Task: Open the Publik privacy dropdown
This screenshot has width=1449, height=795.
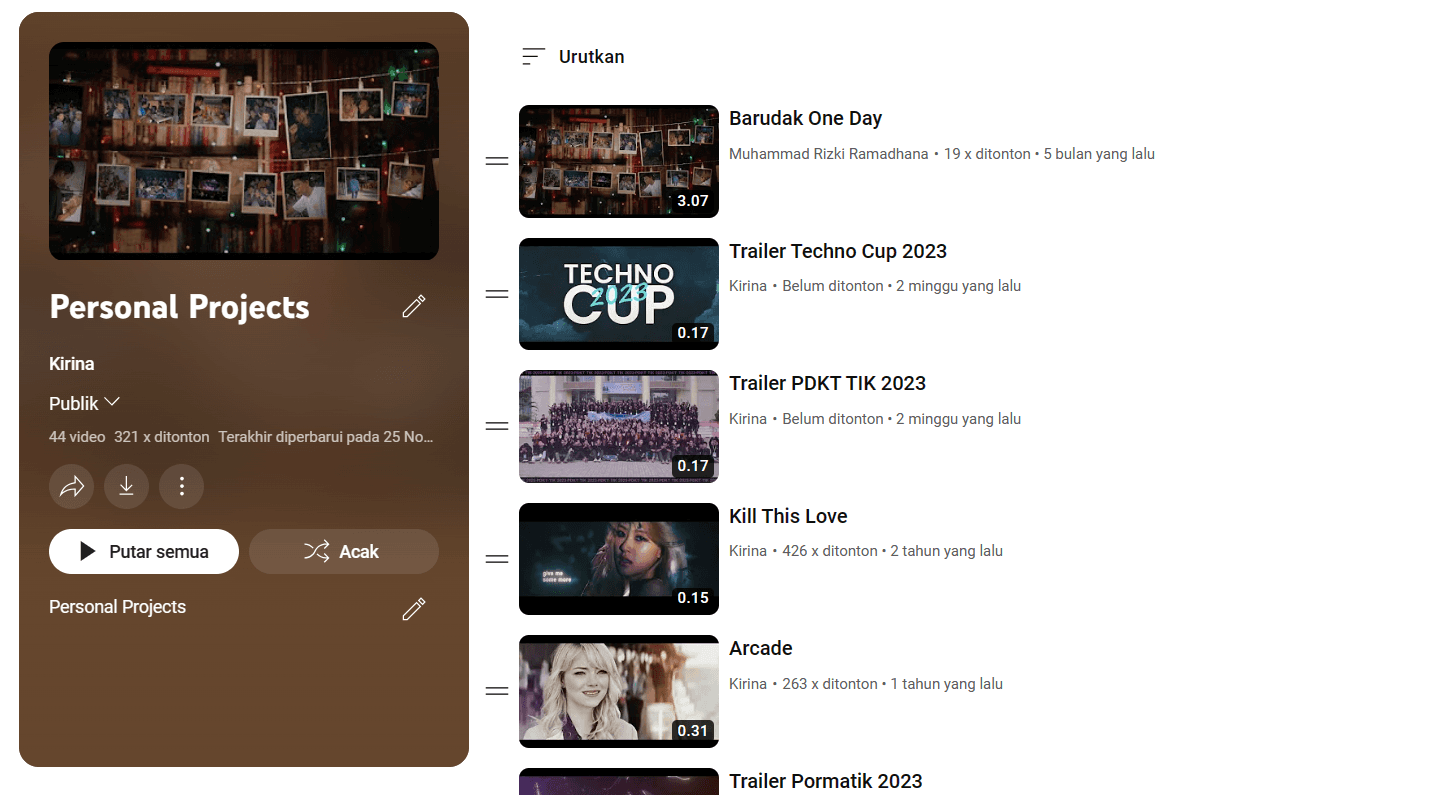Action: tap(85, 403)
